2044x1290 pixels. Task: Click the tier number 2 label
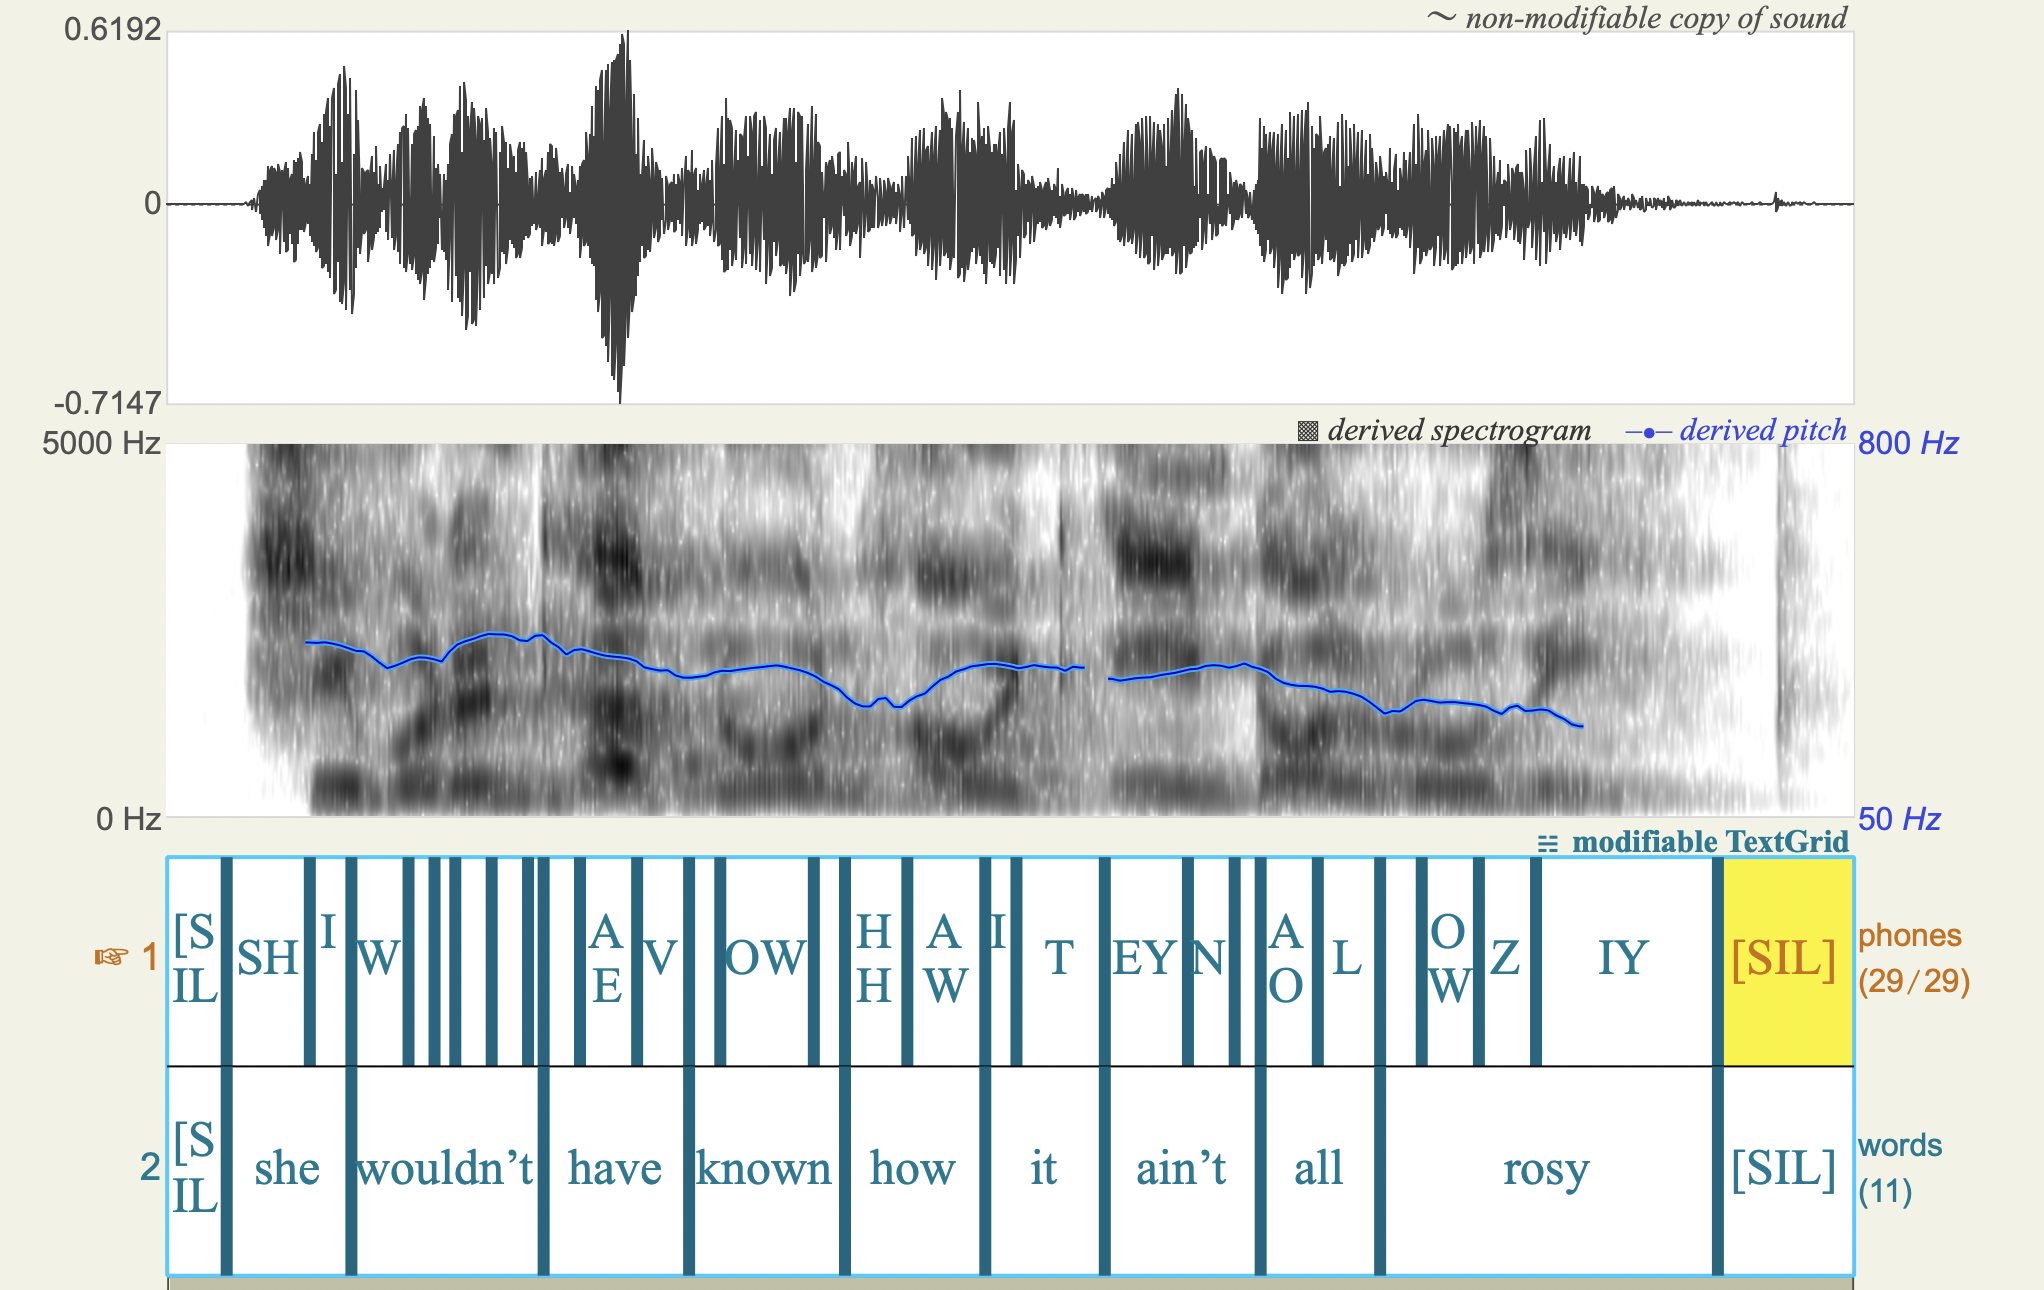click(150, 1167)
